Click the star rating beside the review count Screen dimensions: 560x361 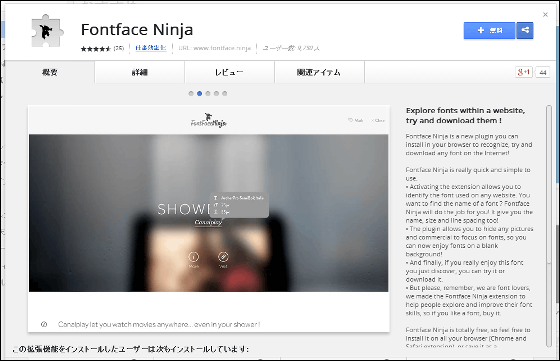(96, 49)
